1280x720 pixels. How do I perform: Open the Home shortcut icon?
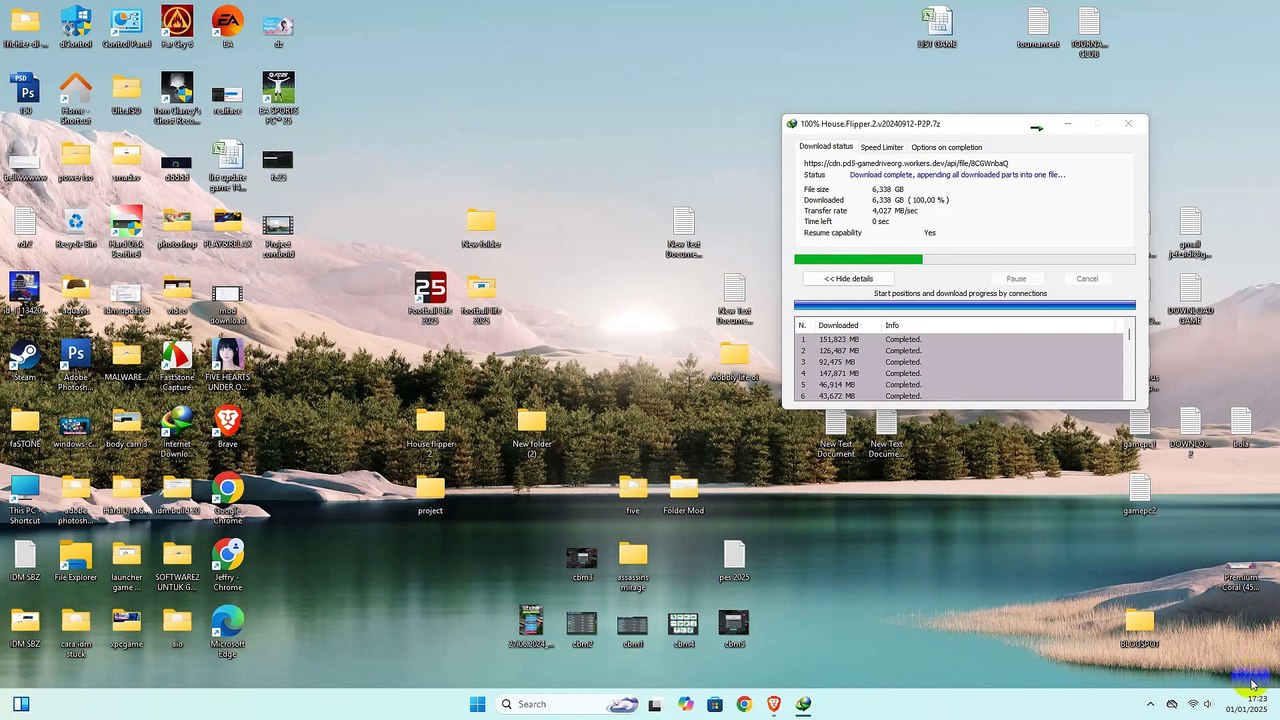coord(75,98)
